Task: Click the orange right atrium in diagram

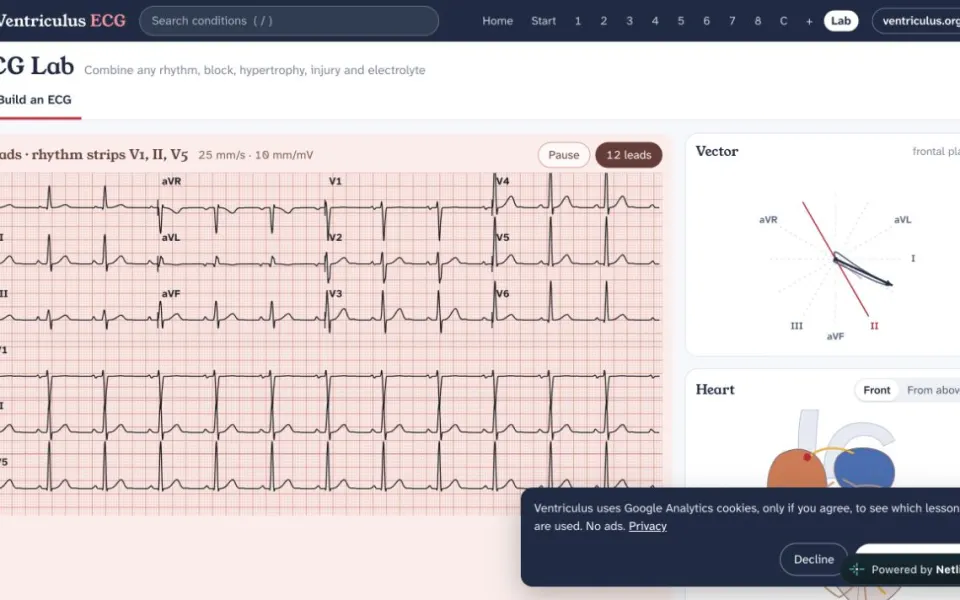Action: tap(797, 471)
